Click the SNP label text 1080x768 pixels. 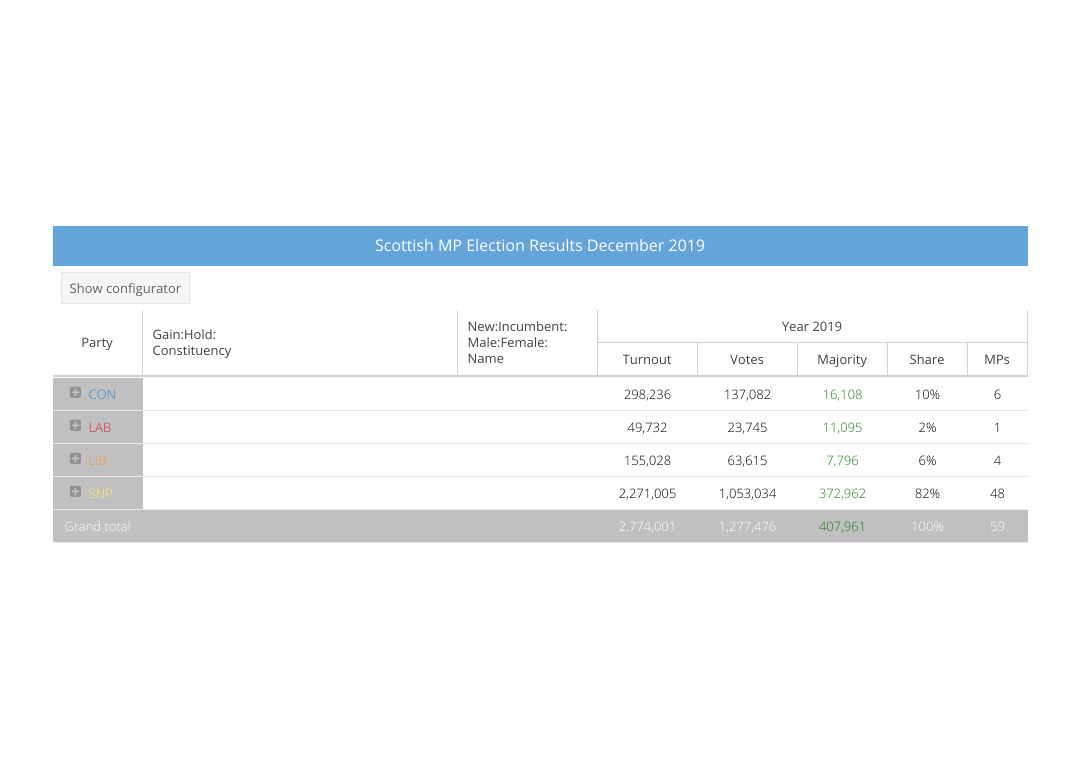coord(100,493)
